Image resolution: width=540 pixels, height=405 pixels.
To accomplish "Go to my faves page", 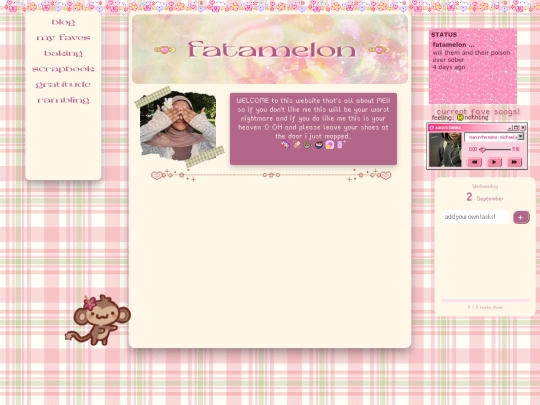I will 63,38.
